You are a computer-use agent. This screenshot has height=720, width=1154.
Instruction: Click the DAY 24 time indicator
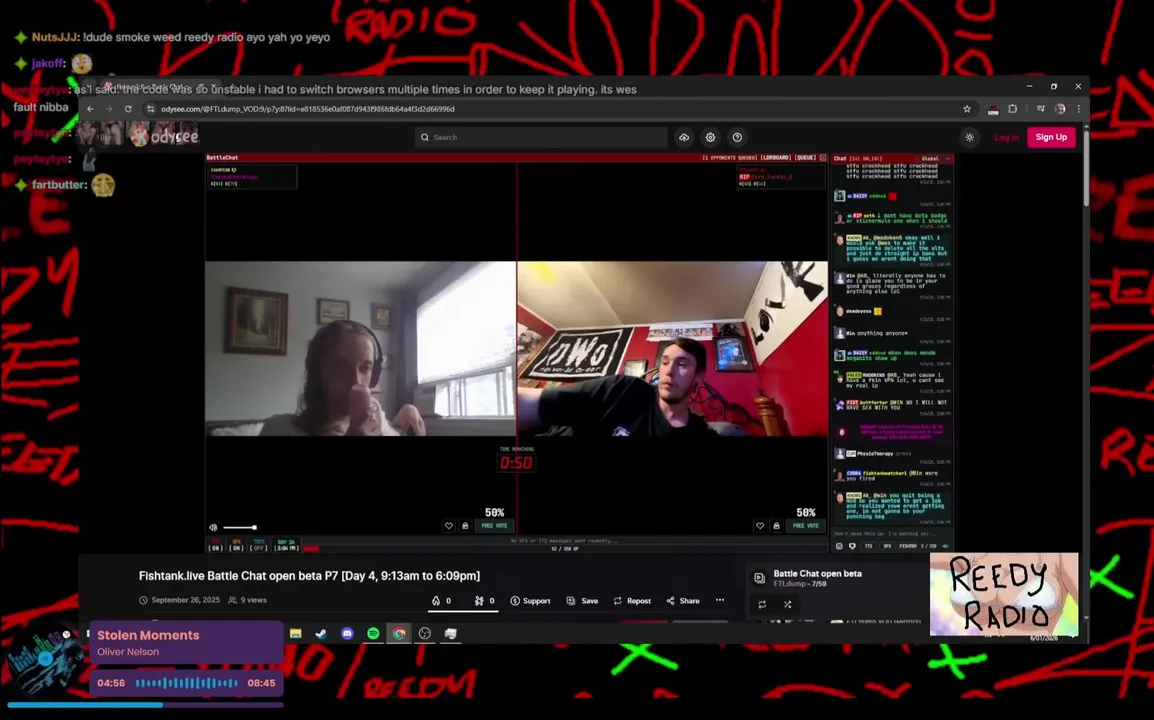286,546
